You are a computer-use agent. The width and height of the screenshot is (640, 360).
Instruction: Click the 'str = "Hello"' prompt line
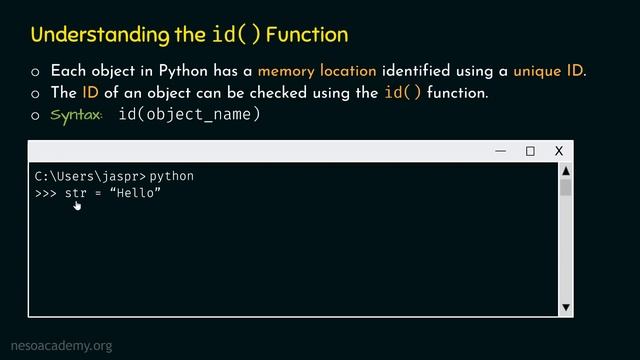[x=98, y=193]
